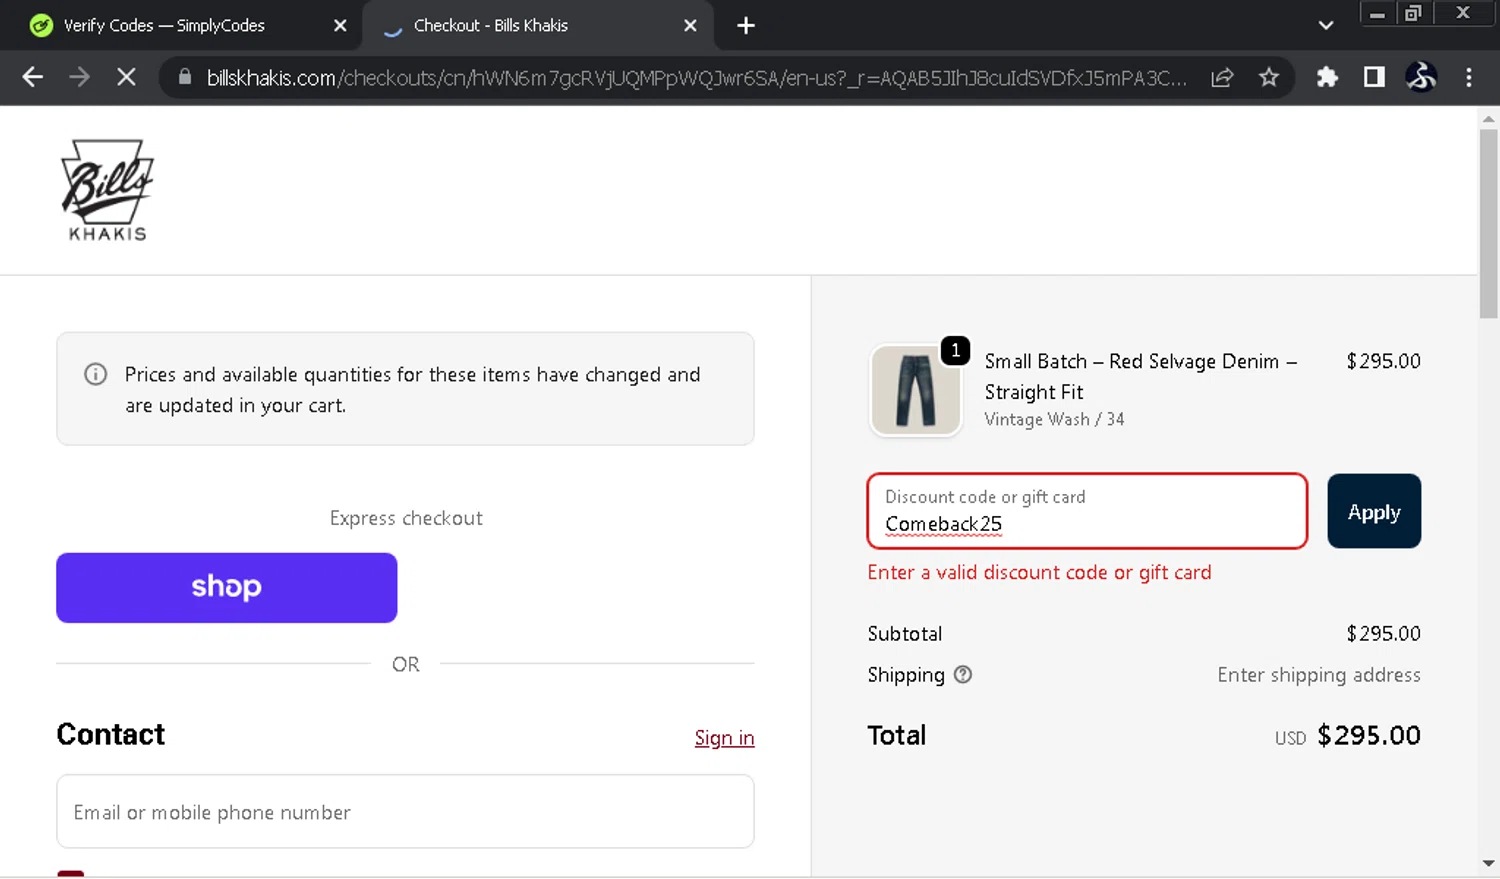Pay with Shop express checkout button
Viewport: 1500px width, 879px height.
click(x=227, y=588)
